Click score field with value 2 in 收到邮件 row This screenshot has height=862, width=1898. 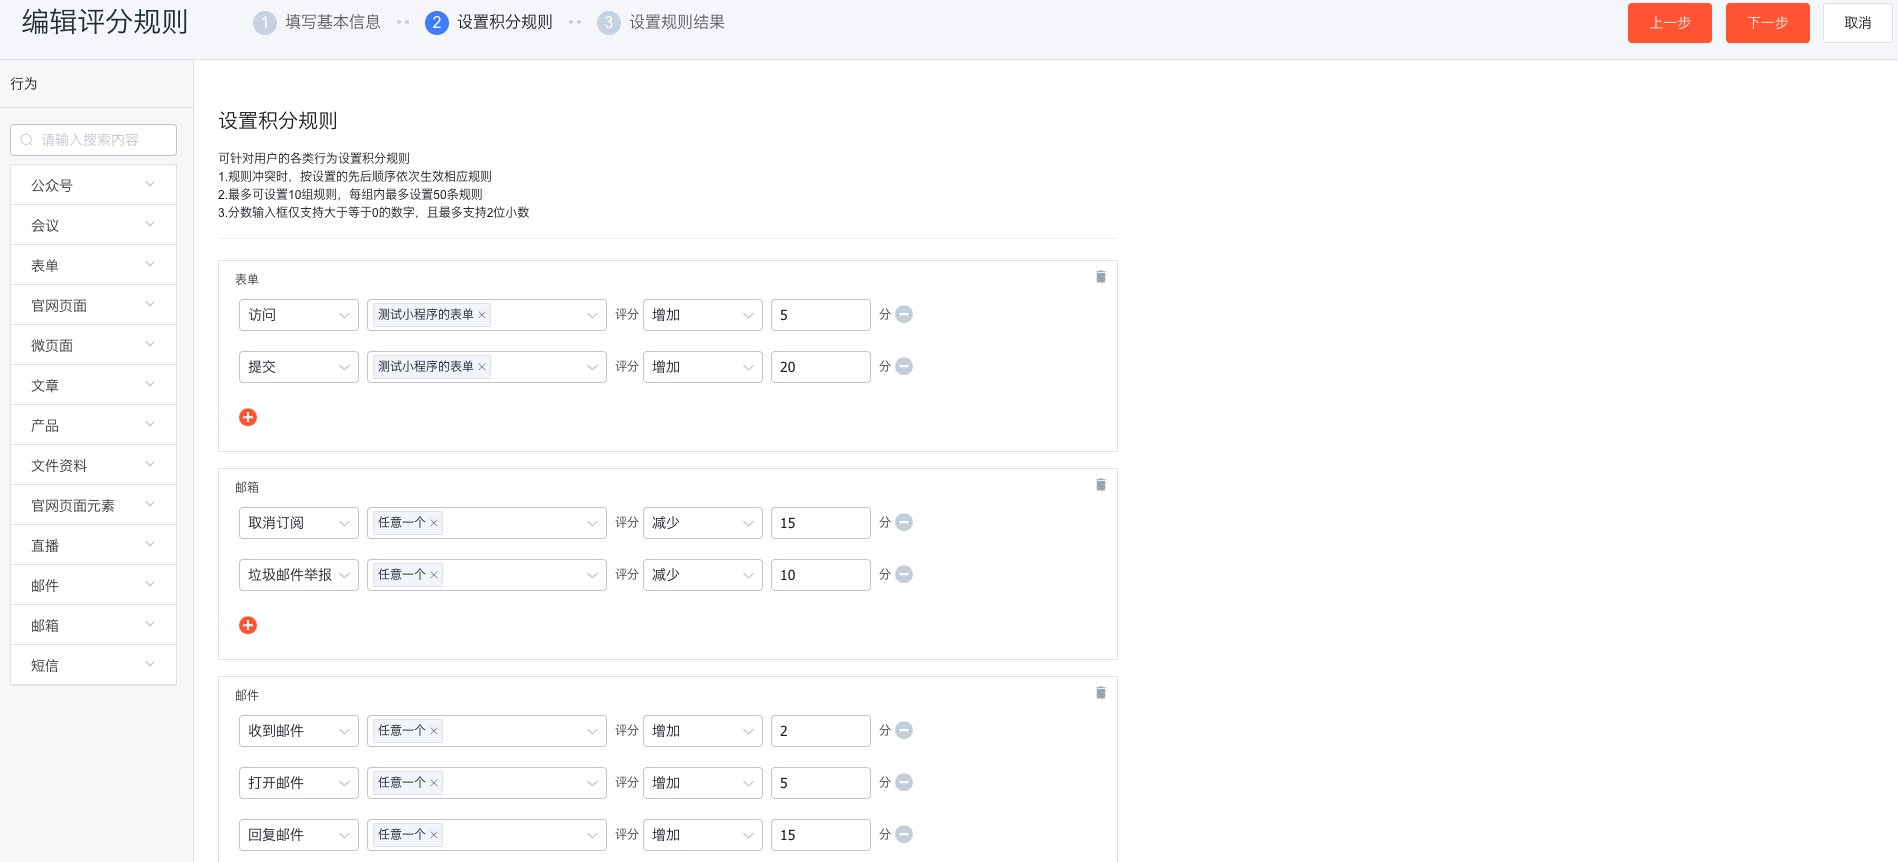point(821,731)
